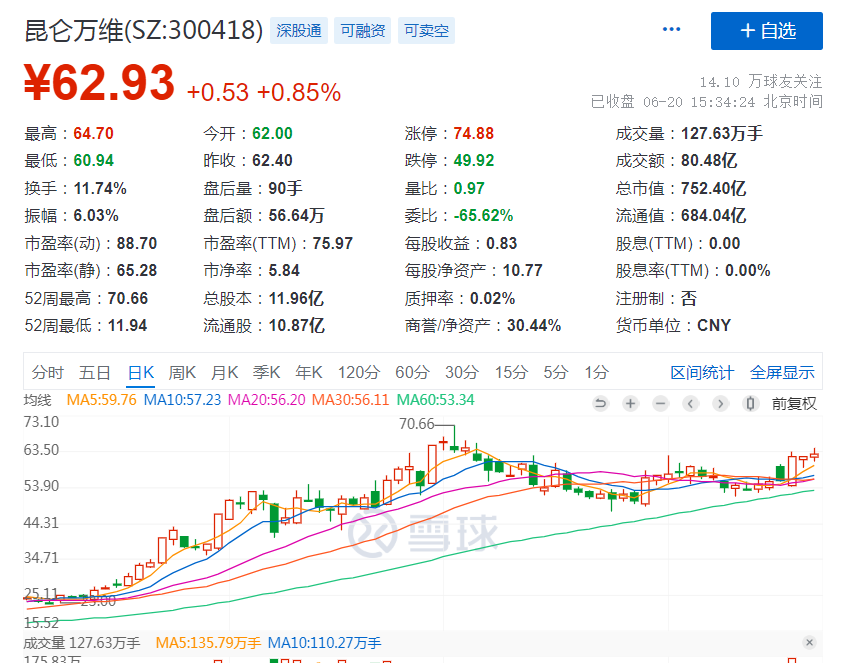Close the volume indicator panel

(809, 642)
